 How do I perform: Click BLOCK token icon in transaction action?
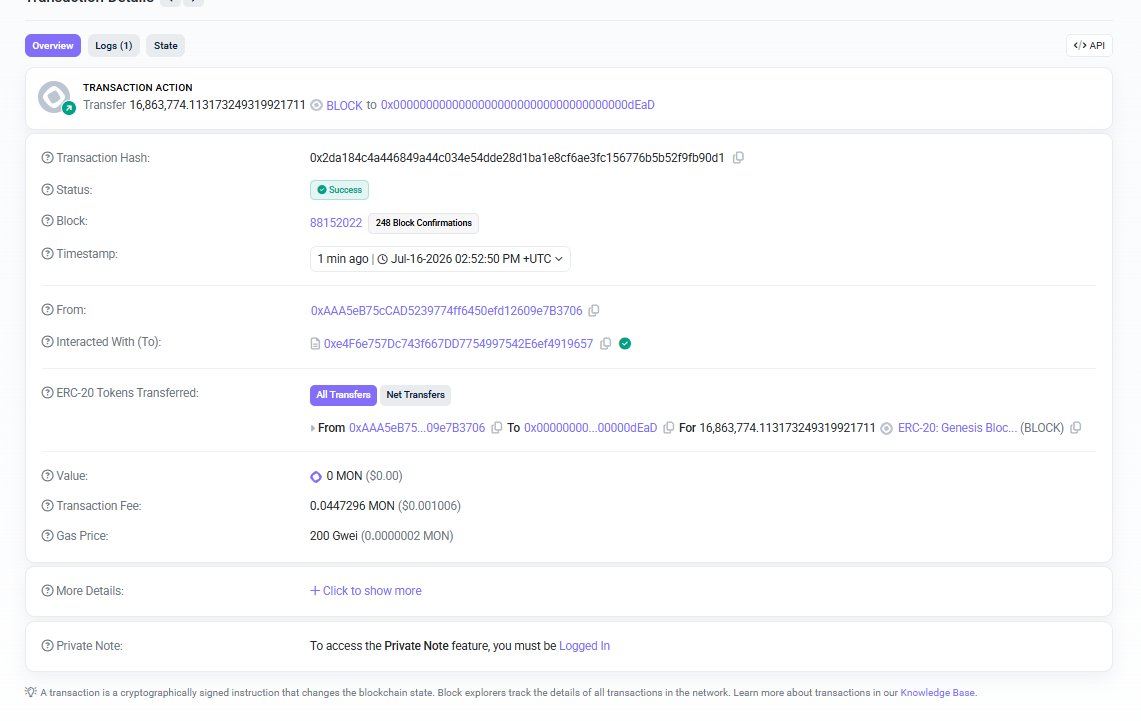(317, 105)
